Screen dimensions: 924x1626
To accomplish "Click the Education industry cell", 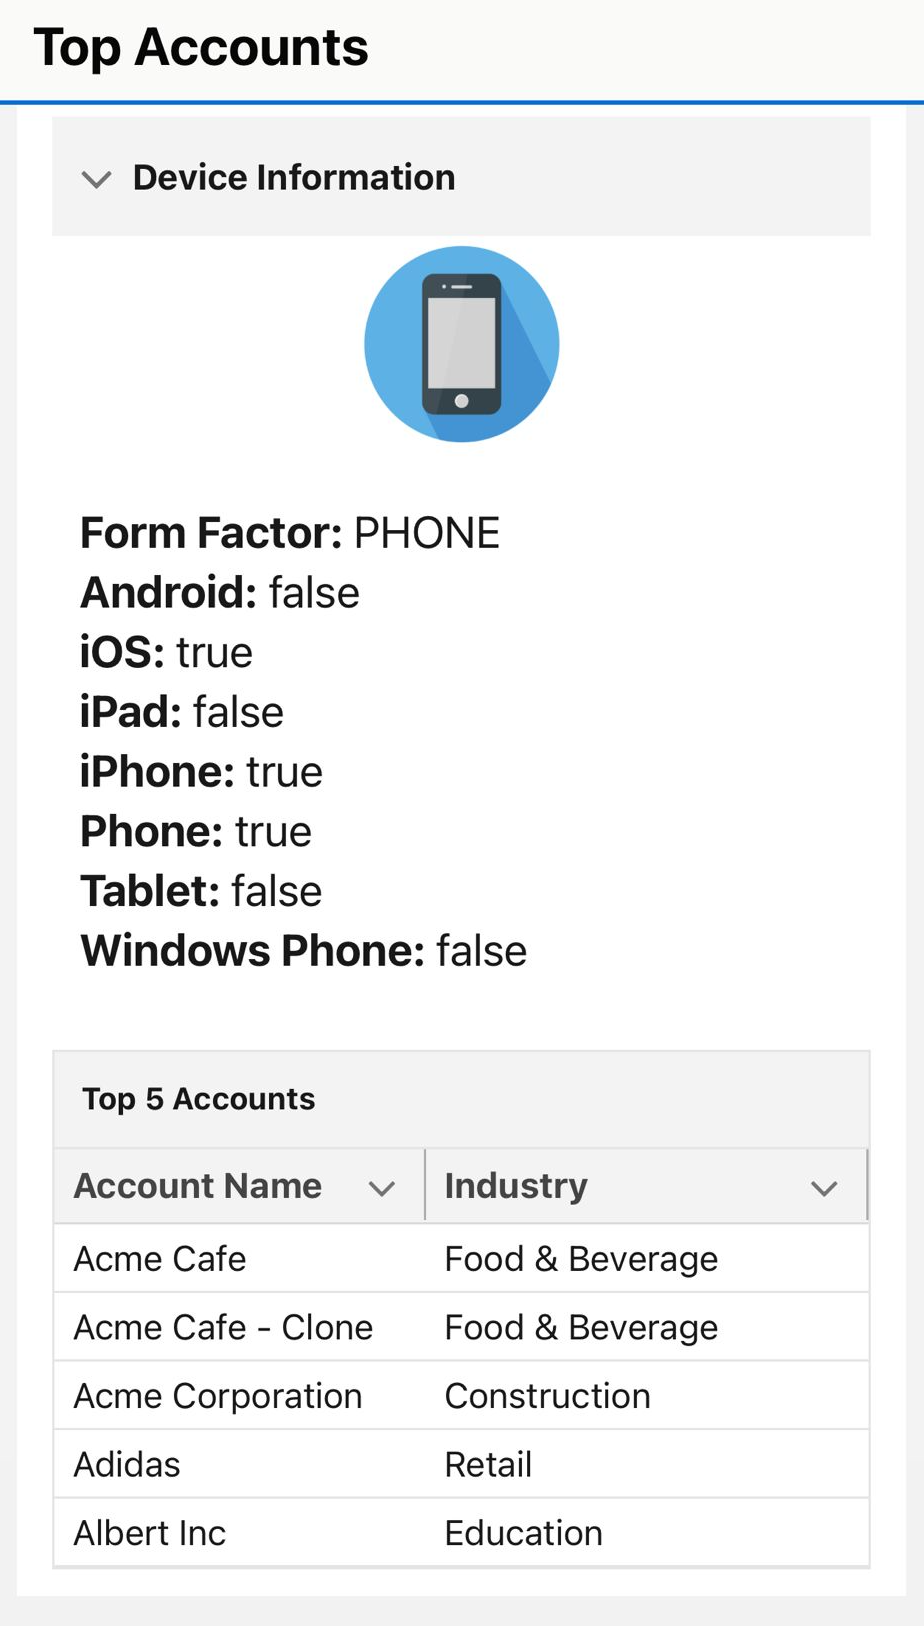I will click(524, 1533).
